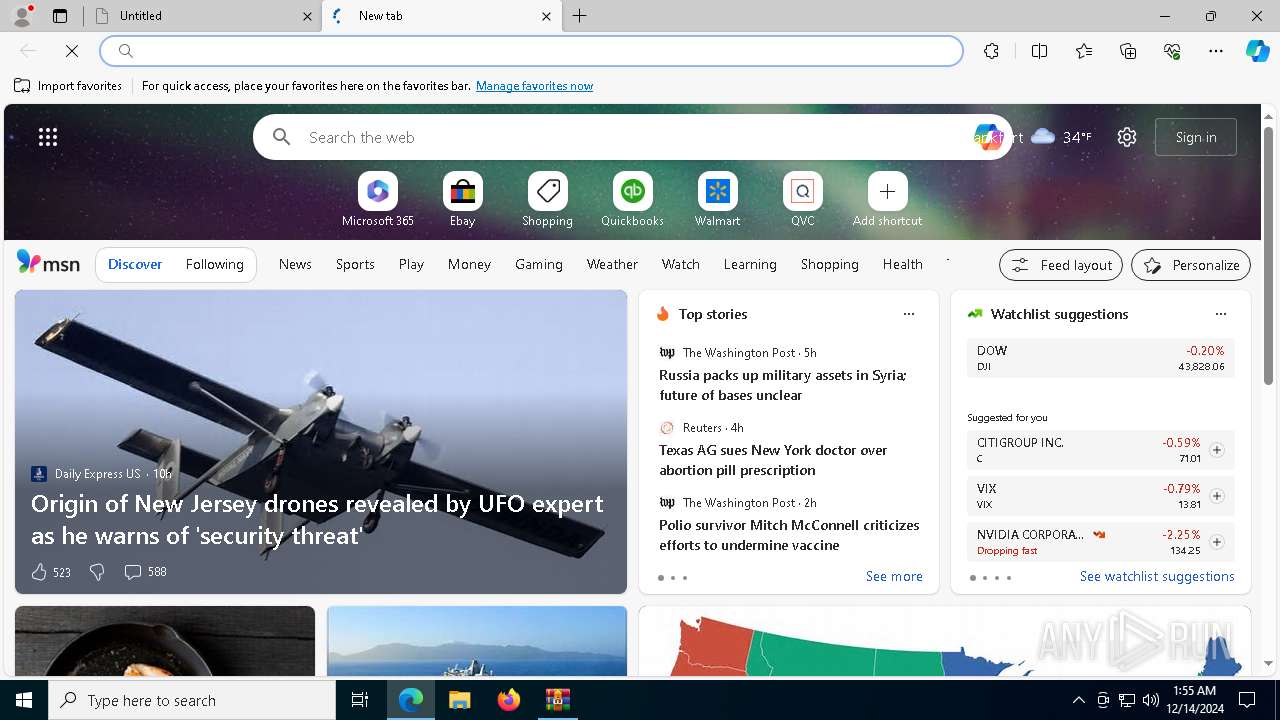This screenshot has width=1280, height=720.
Task: Add Citigroup Inc. to watchlist
Action: 1216,450
